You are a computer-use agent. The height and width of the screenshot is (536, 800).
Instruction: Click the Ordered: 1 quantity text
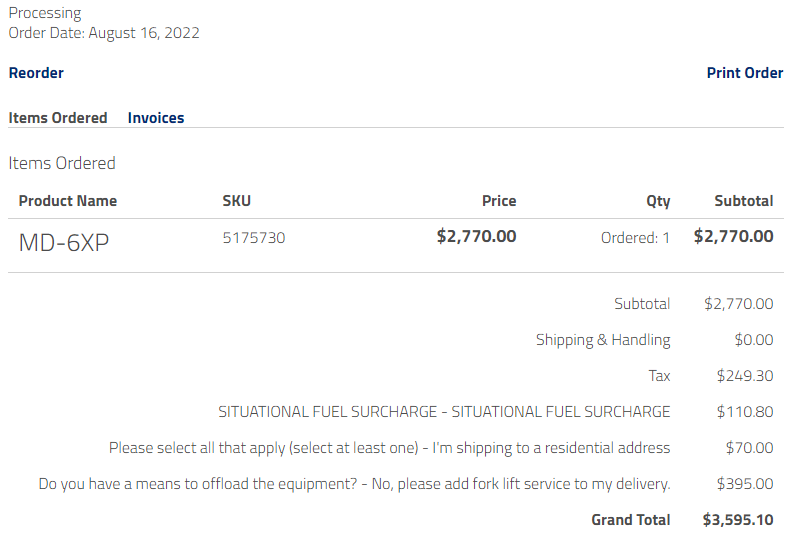coord(635,238)
